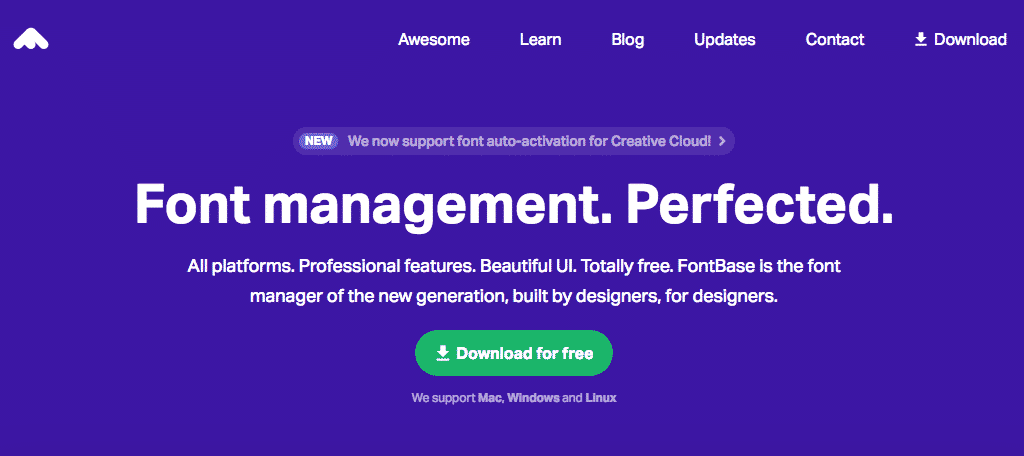Expand the announcement banner chevron arrow
This screenshot has width=1024, height=456.
(722, 140)
